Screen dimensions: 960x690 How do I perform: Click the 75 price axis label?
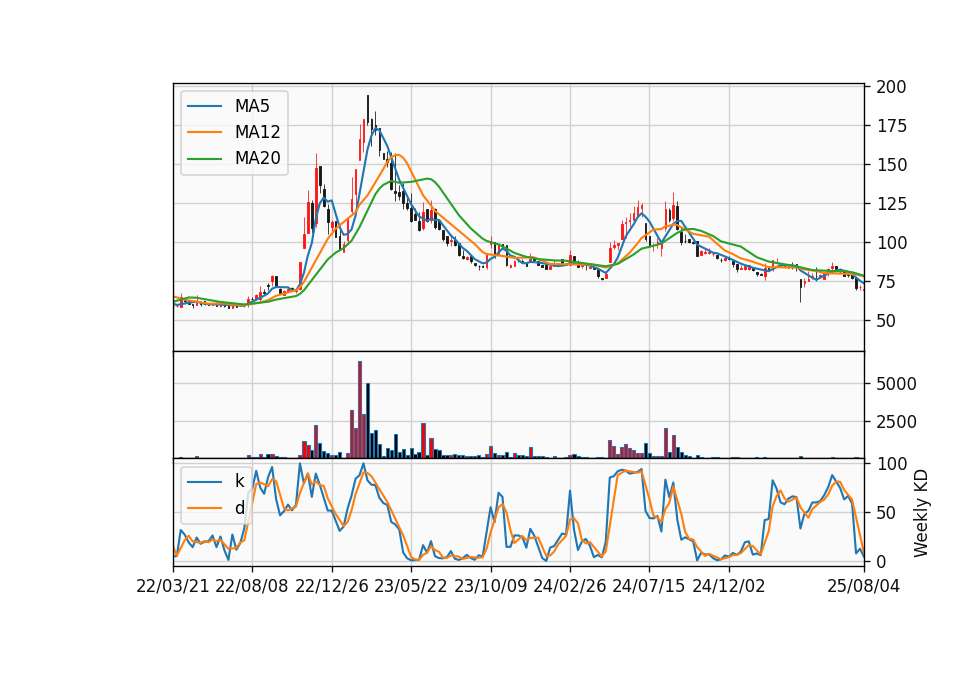[886, 282]
